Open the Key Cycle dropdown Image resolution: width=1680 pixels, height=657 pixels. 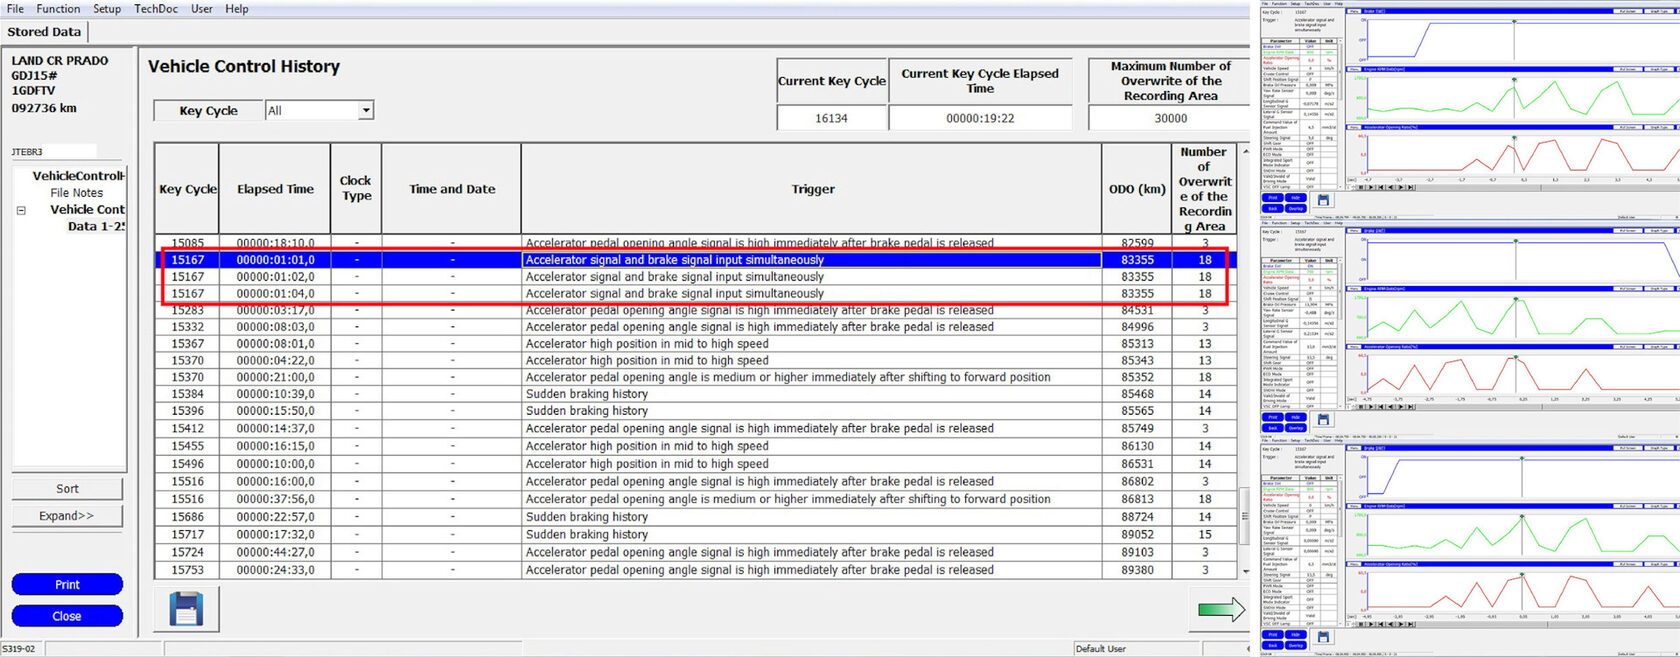pos(366,110)
